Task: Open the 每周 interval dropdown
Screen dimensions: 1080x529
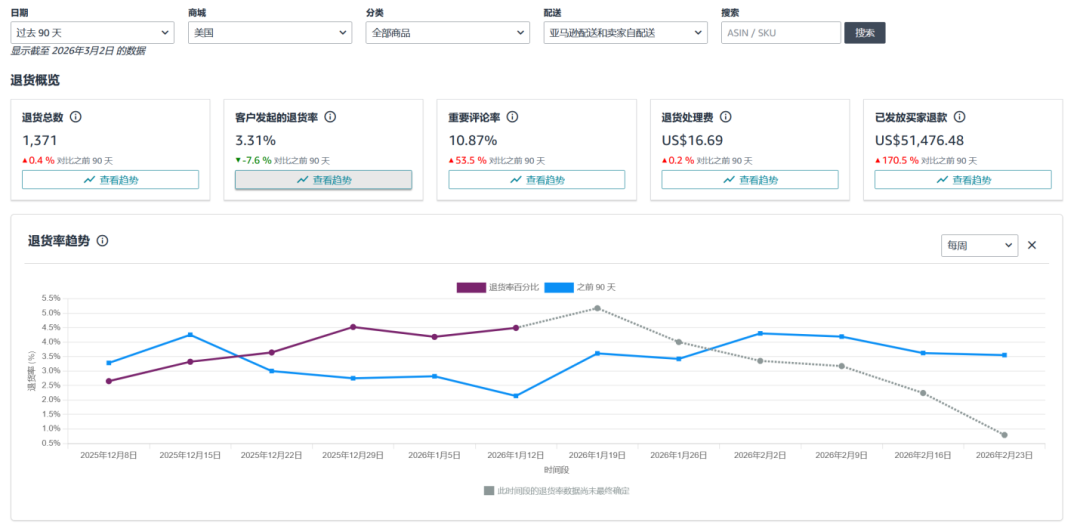Action: click(x=979, y=245)
